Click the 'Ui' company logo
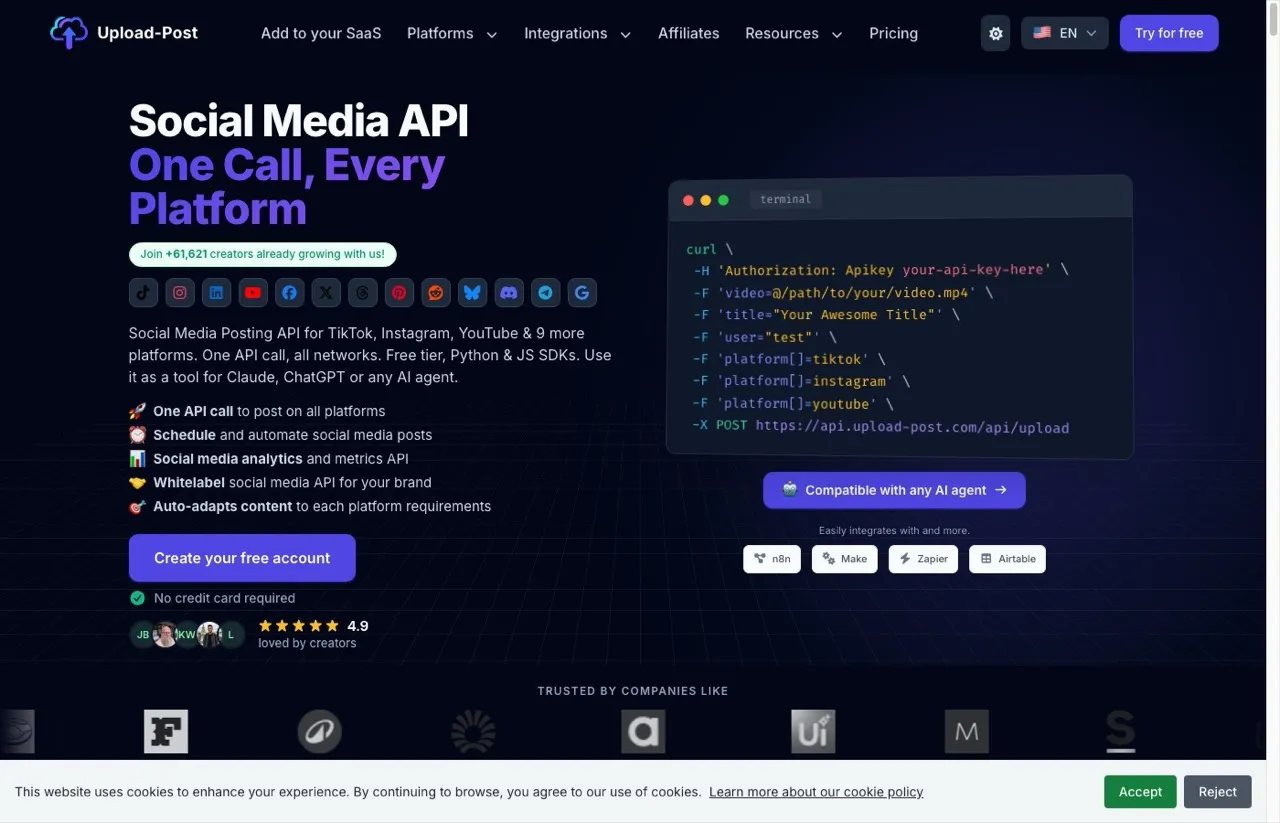1280x823 pixels. click(x=813, y=732)
